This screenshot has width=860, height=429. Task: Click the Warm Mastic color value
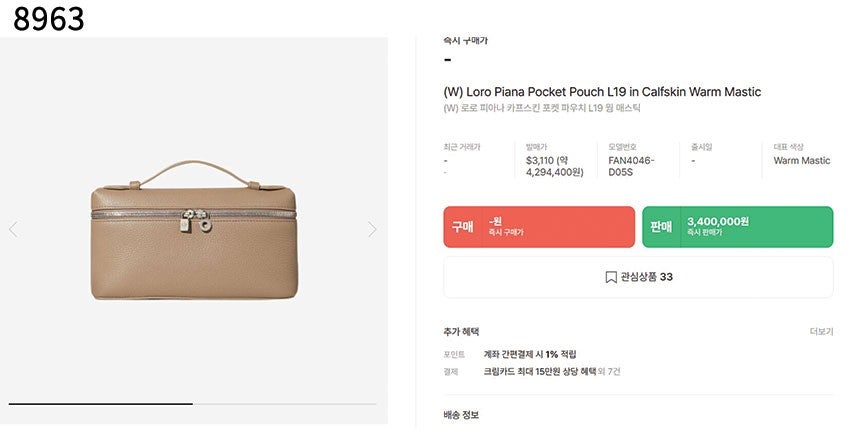coord(802,160)
